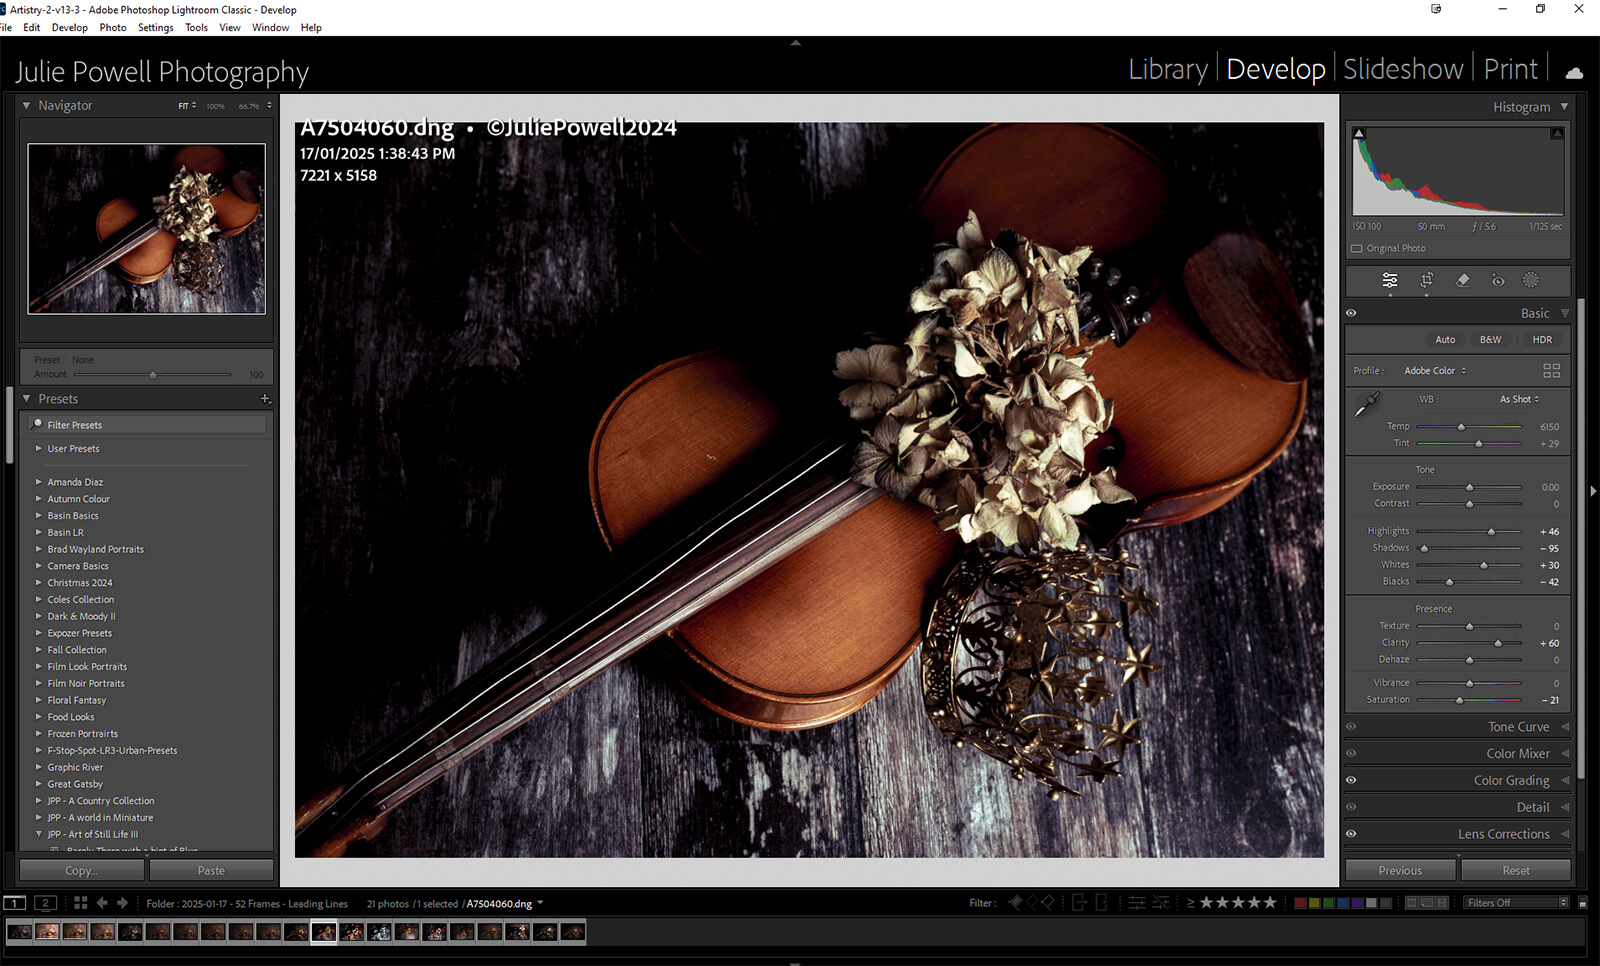Toggle Basic panel visibility eye
Screen dimensions: 1600x966
pyautogui.click(x=1351, y=314)
